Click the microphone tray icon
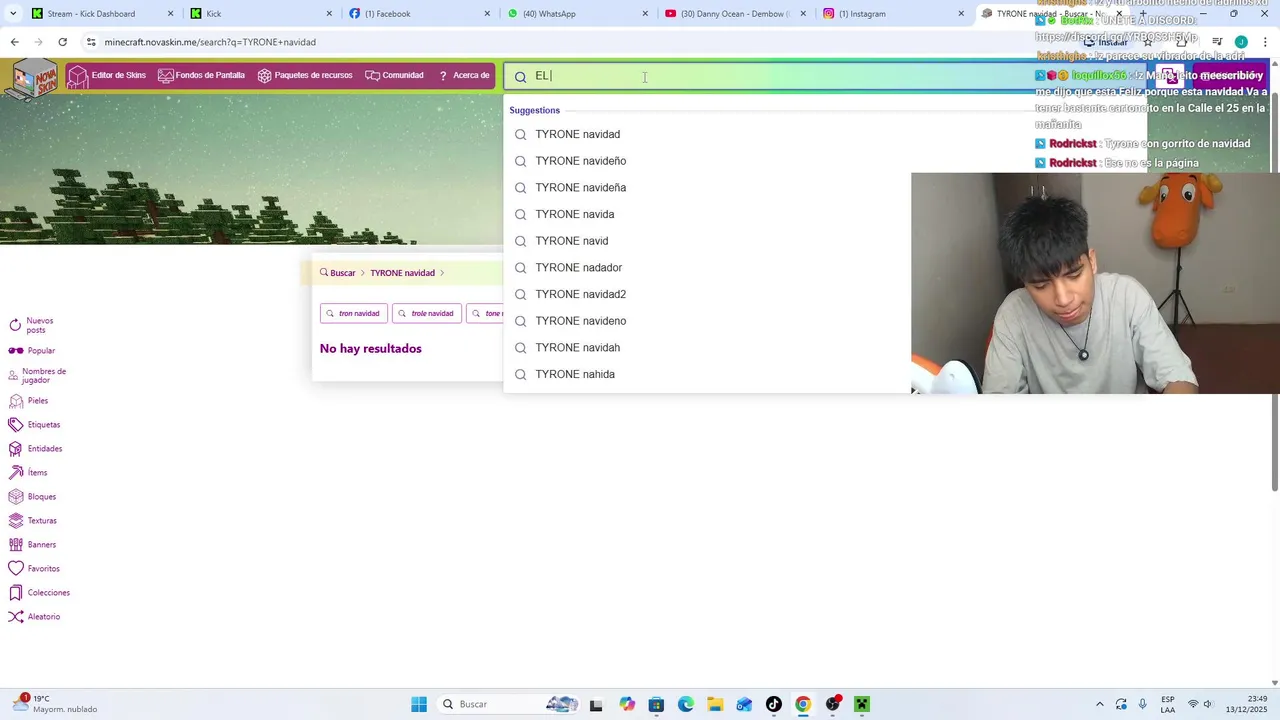The width and height of the screenshot is (1280, 720). (1142, 704)
